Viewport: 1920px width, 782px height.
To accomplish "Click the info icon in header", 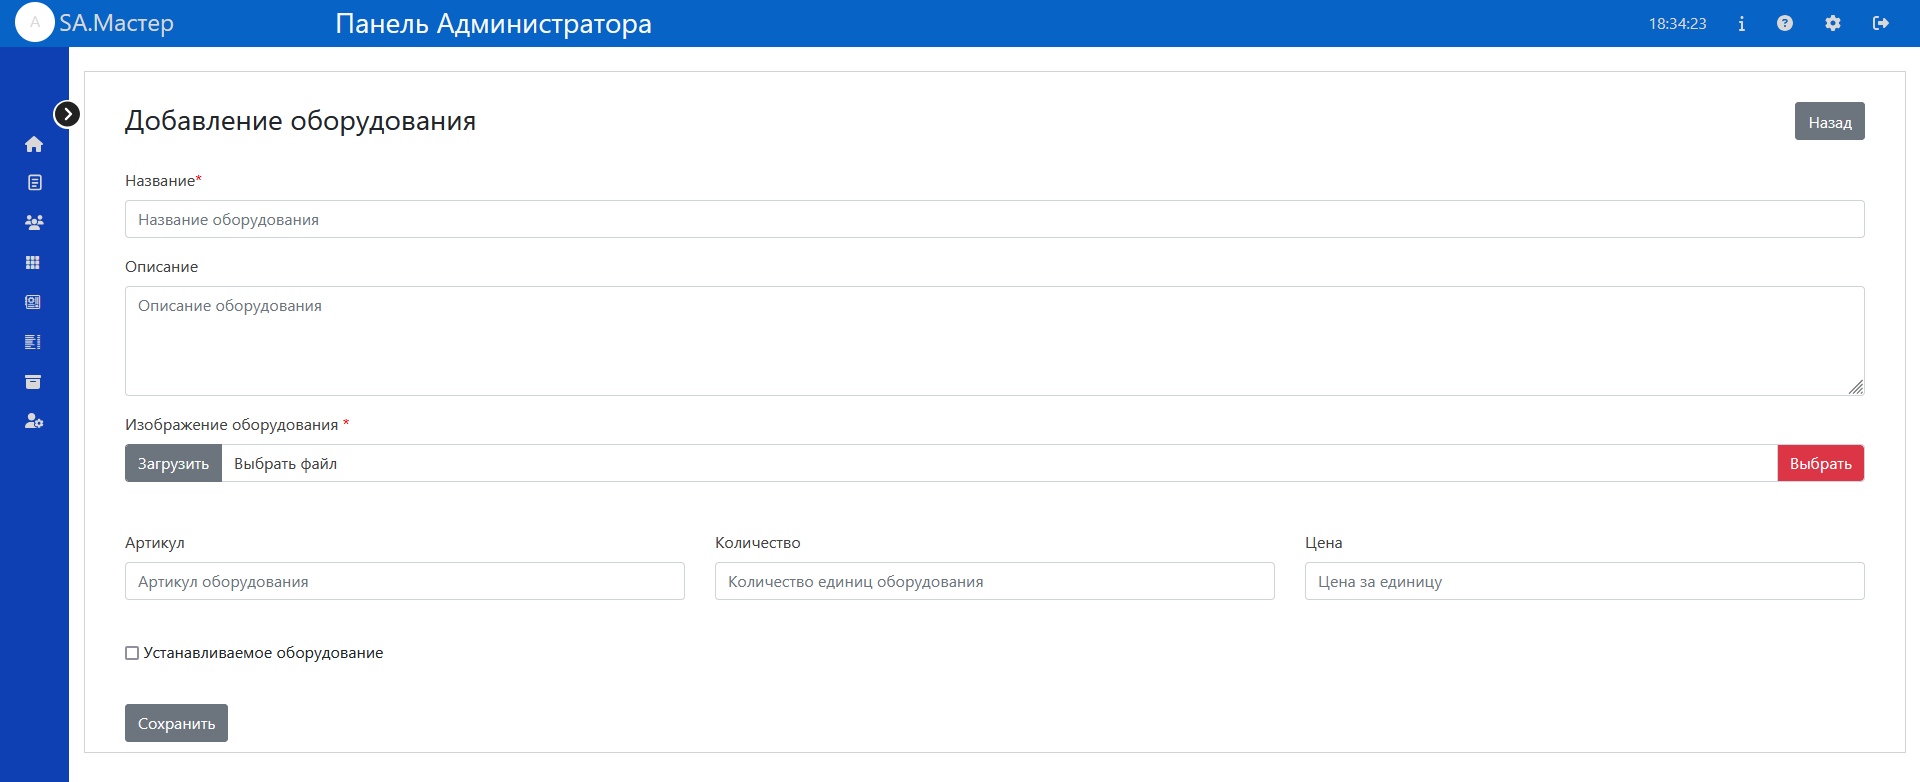I will click(x=1741, y=23).
